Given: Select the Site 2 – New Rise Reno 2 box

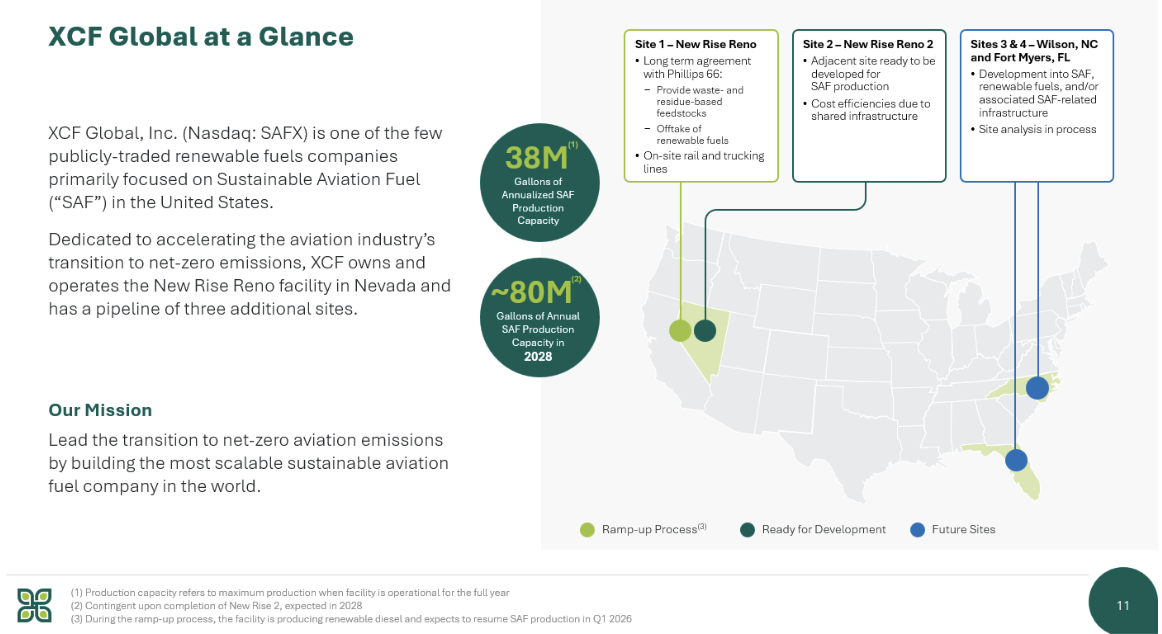Looking at the screenshot, I should pyautogui.click(x=868, y=106).
